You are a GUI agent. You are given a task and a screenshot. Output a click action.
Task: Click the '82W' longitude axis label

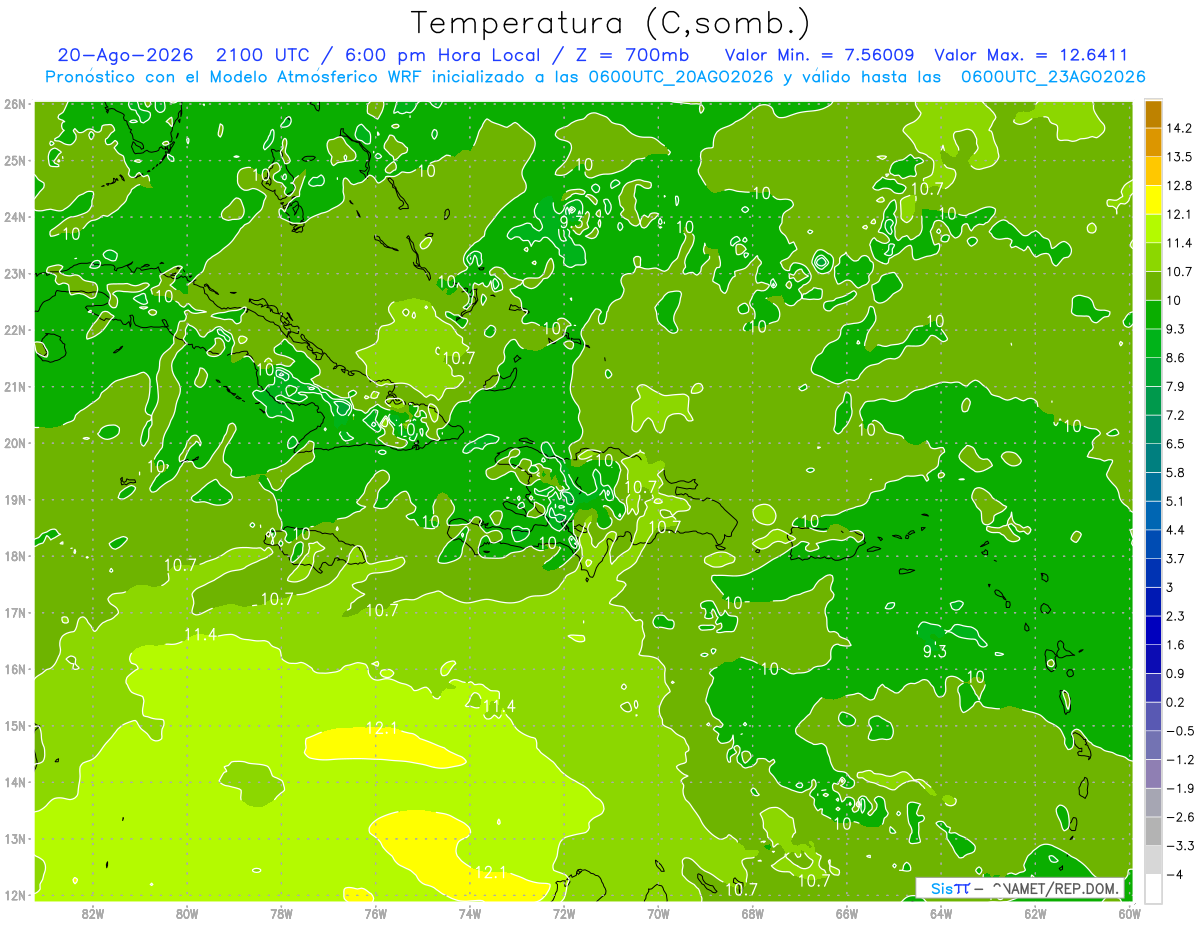tap(93, 914)
